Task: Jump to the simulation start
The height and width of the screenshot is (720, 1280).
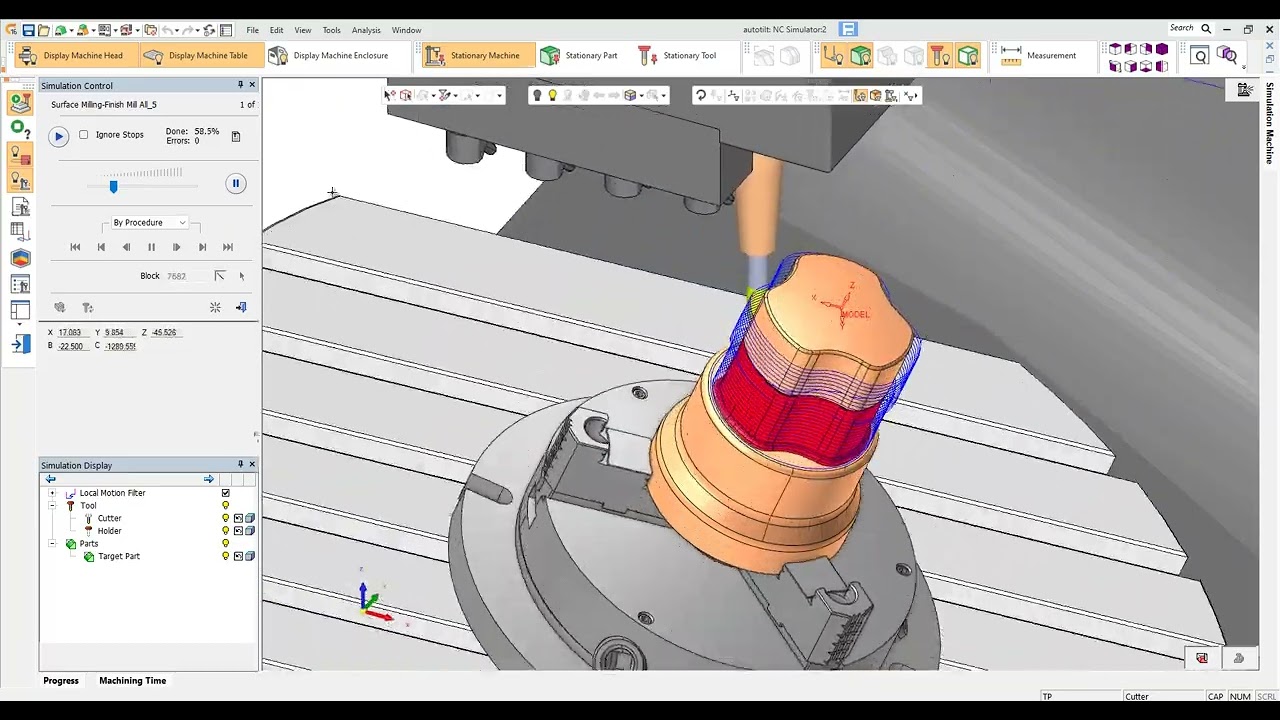Action: [x=75, y=247]
